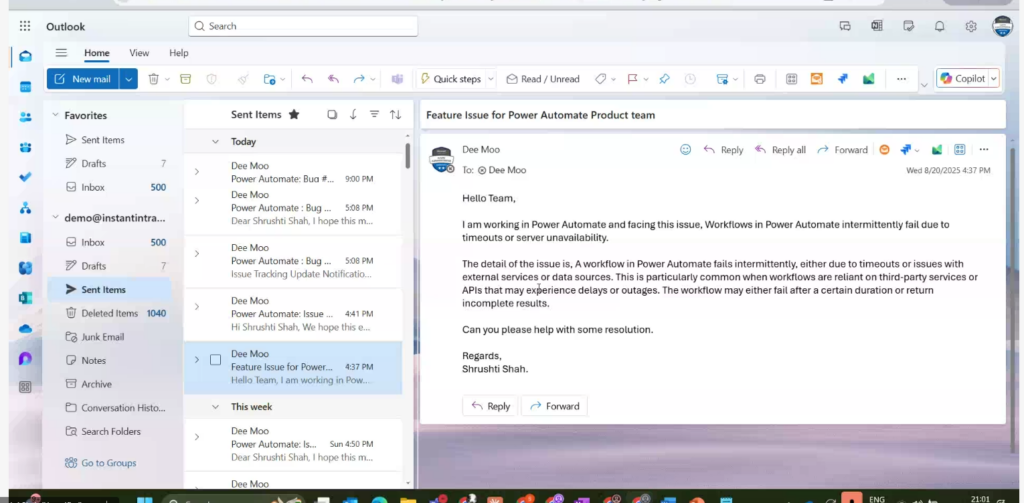The image size is (1024, 503).
Task: Open the Settings gear icon
Action: click(971, 26)
